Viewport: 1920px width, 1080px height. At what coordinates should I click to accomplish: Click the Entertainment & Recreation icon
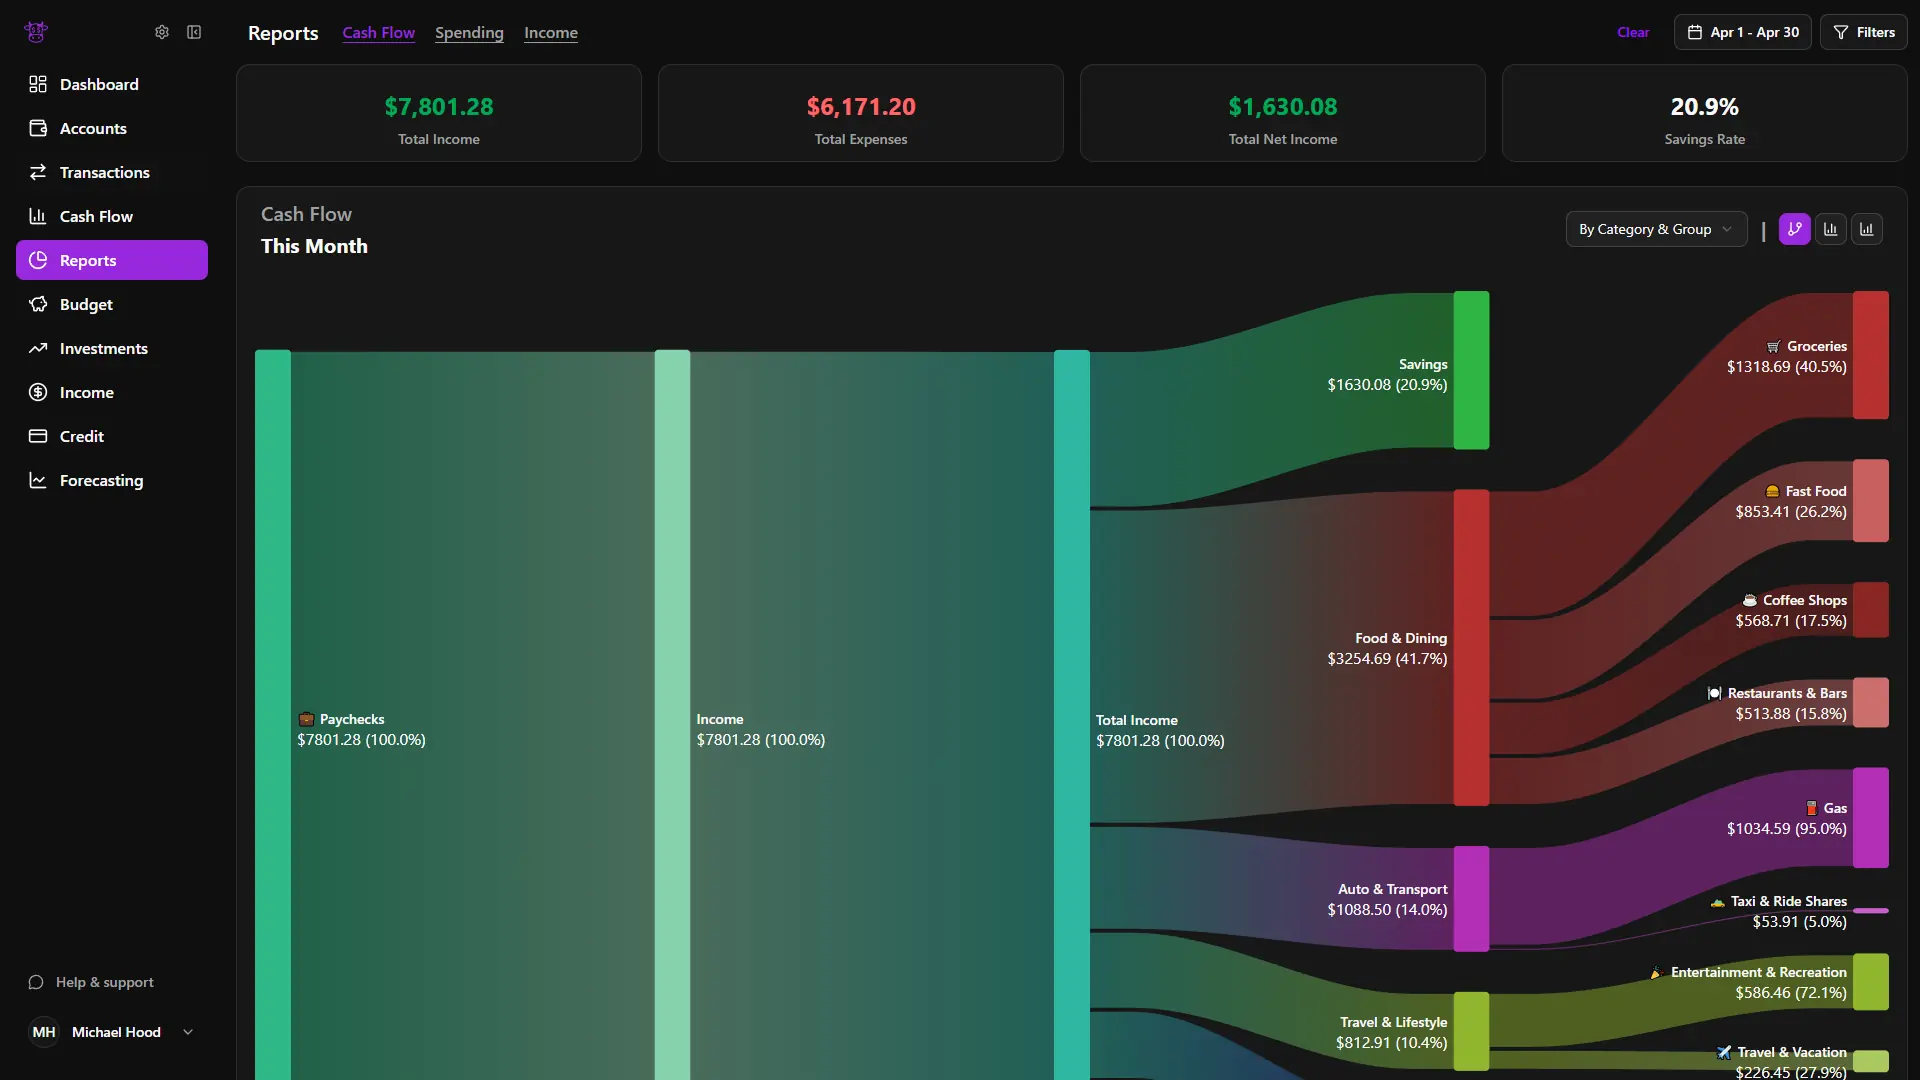click(x=1656, y=973)
